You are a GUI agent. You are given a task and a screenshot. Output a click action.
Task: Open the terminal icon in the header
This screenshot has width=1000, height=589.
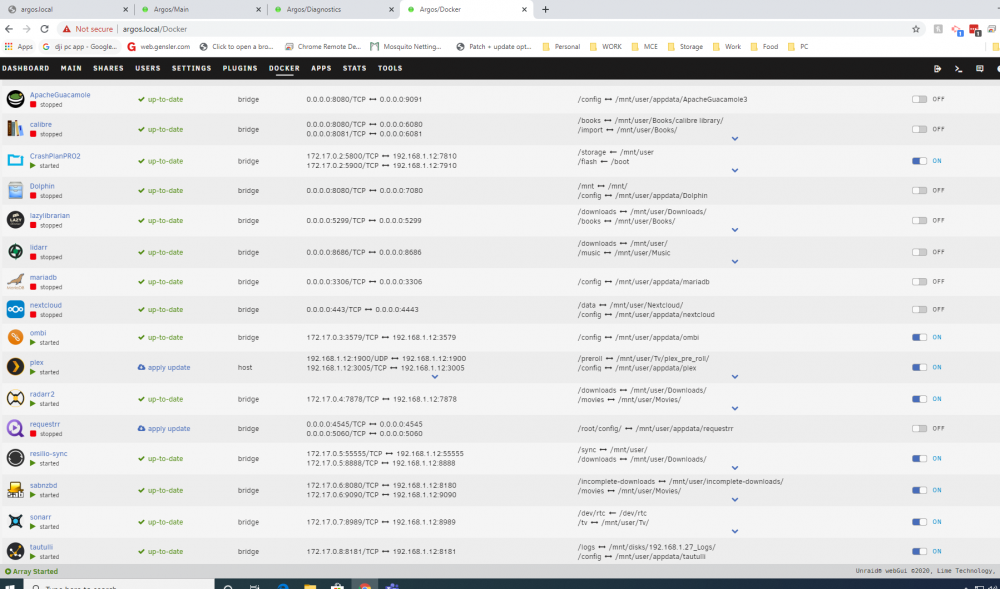pyautogui.click(x=959, y=68)
